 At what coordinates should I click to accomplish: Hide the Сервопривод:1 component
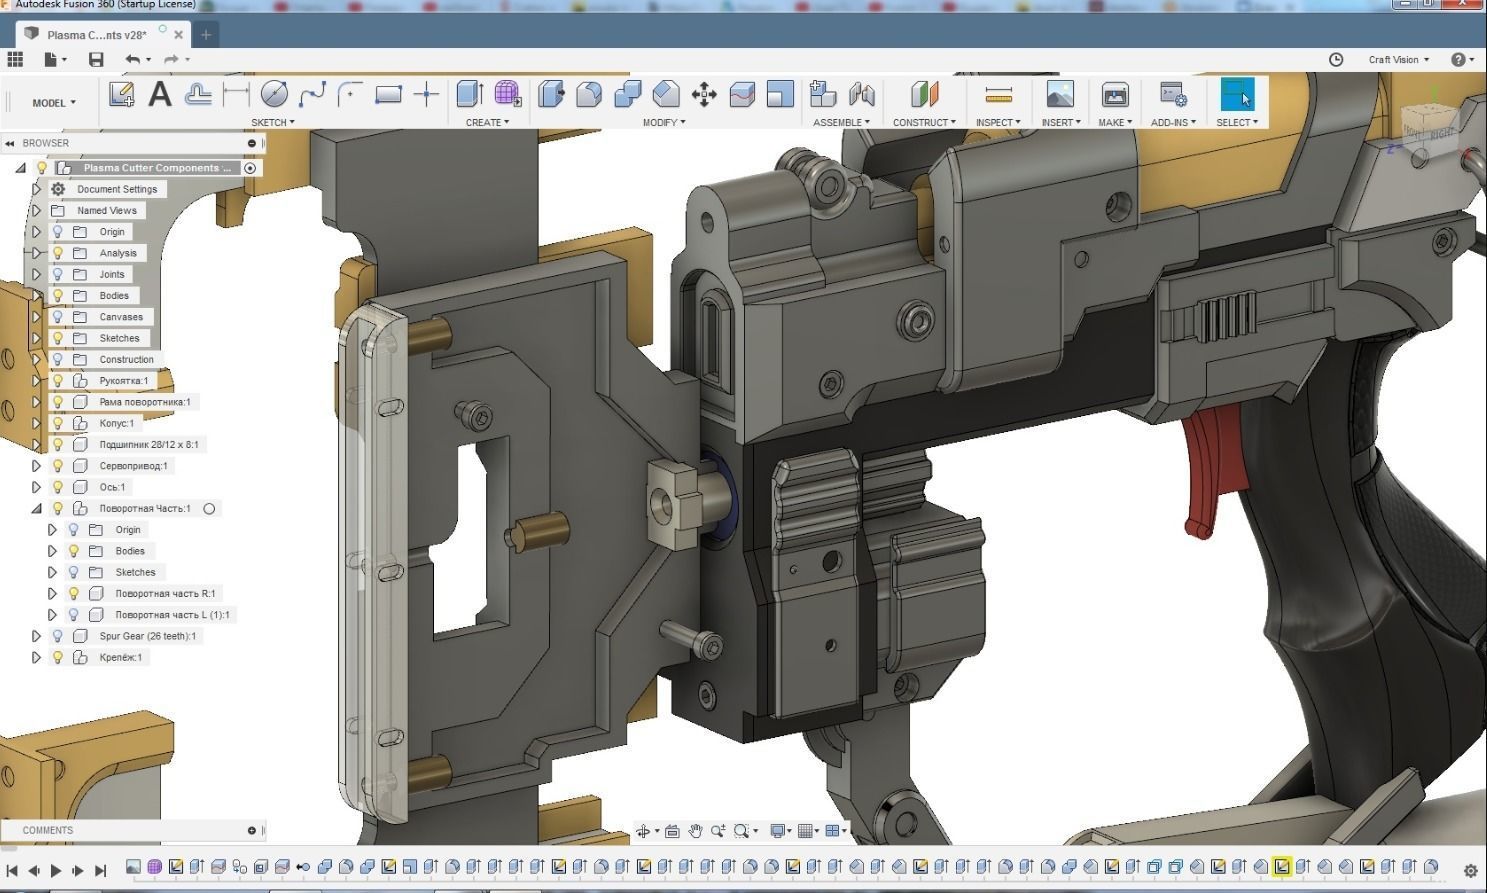(58, 466)
